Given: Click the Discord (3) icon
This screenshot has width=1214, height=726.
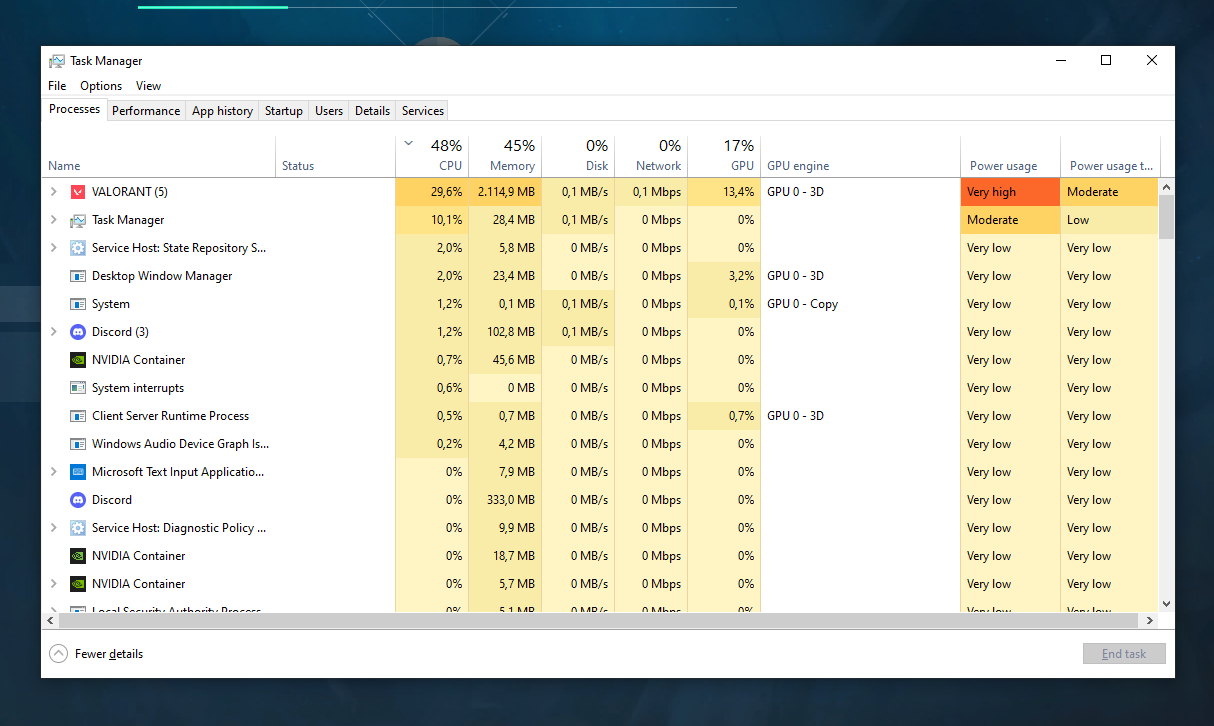Looking at the screenshot, I should (78, 332).
